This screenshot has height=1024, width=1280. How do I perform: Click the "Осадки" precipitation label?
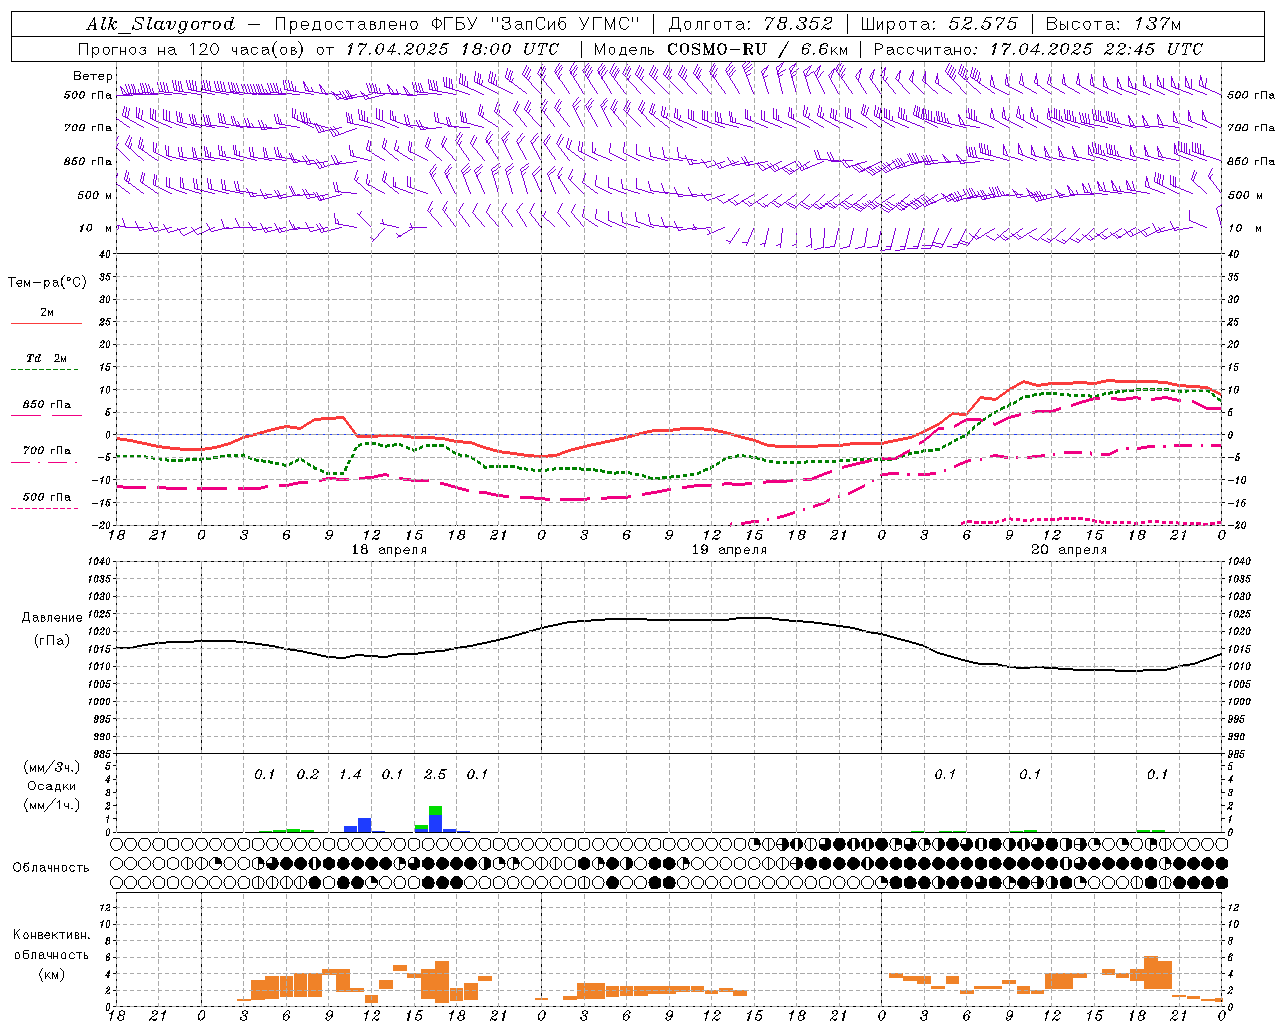[x=51, y=786]
